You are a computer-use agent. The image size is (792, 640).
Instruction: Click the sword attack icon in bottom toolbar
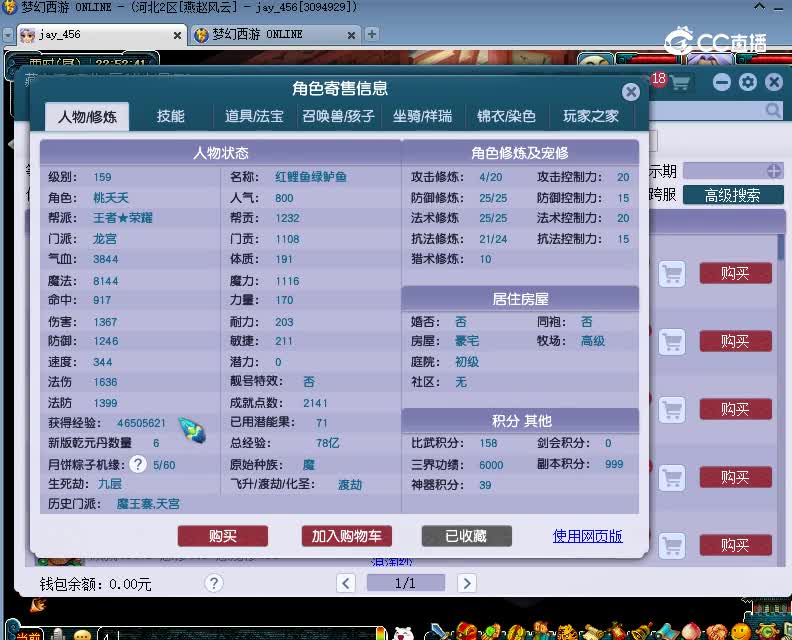click(438, 632)
